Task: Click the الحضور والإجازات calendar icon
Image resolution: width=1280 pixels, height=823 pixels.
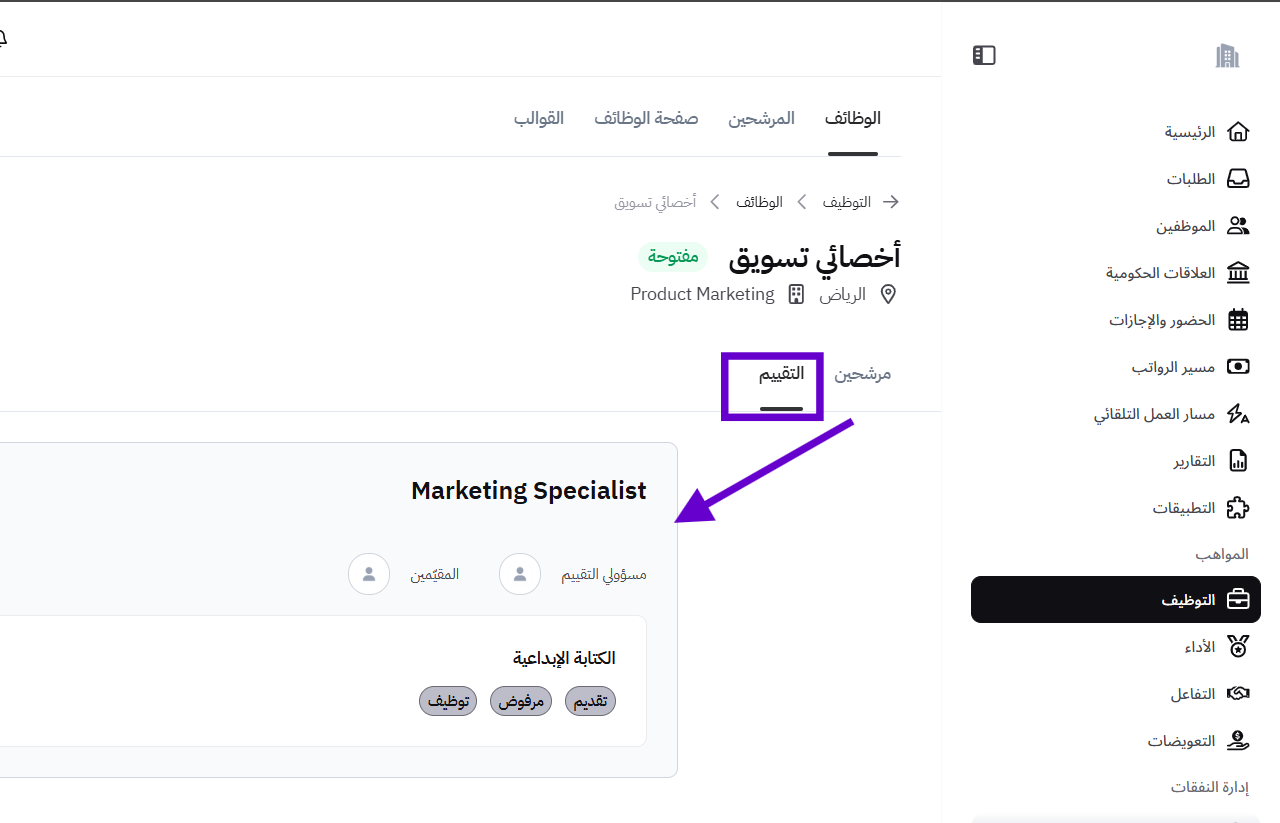Action: (x=1238, y=320)
